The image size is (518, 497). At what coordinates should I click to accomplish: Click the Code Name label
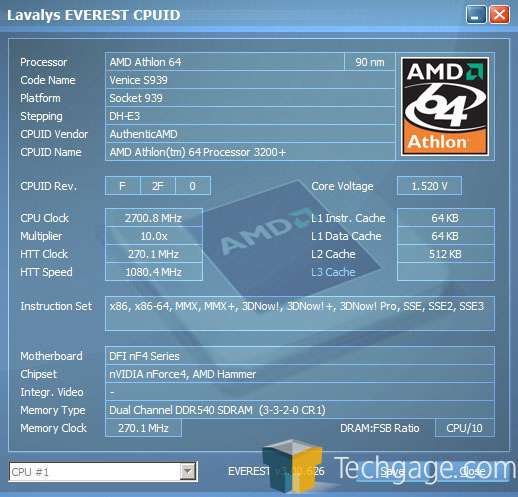[48, 80]
